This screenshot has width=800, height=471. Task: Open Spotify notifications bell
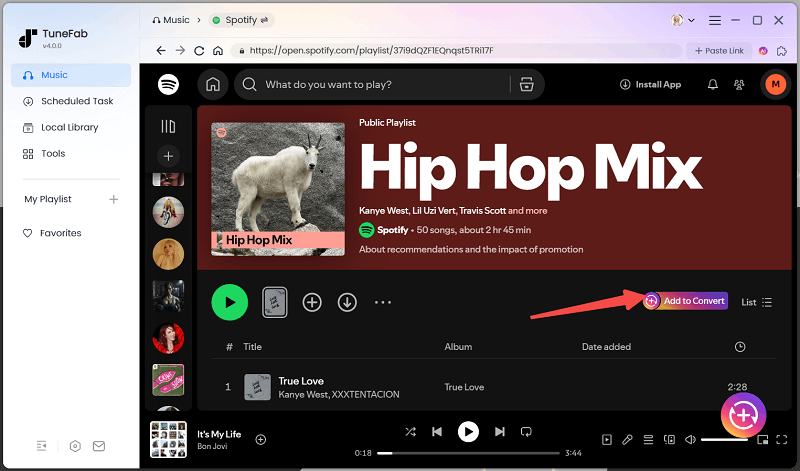pos(713,85)
